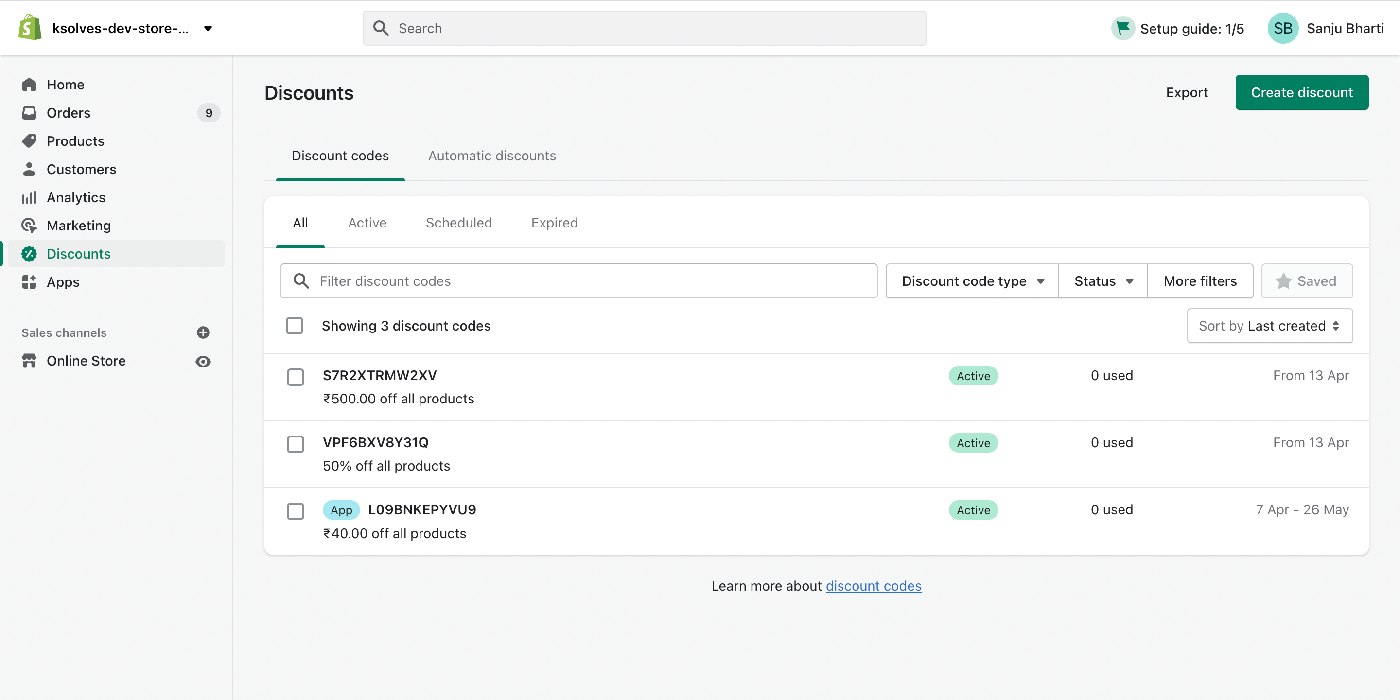Image resolution: width=1400 pixels, height=700 pixels.
Task: Open discount code L09BNKEPYVU9
Action: pos(422,510)
